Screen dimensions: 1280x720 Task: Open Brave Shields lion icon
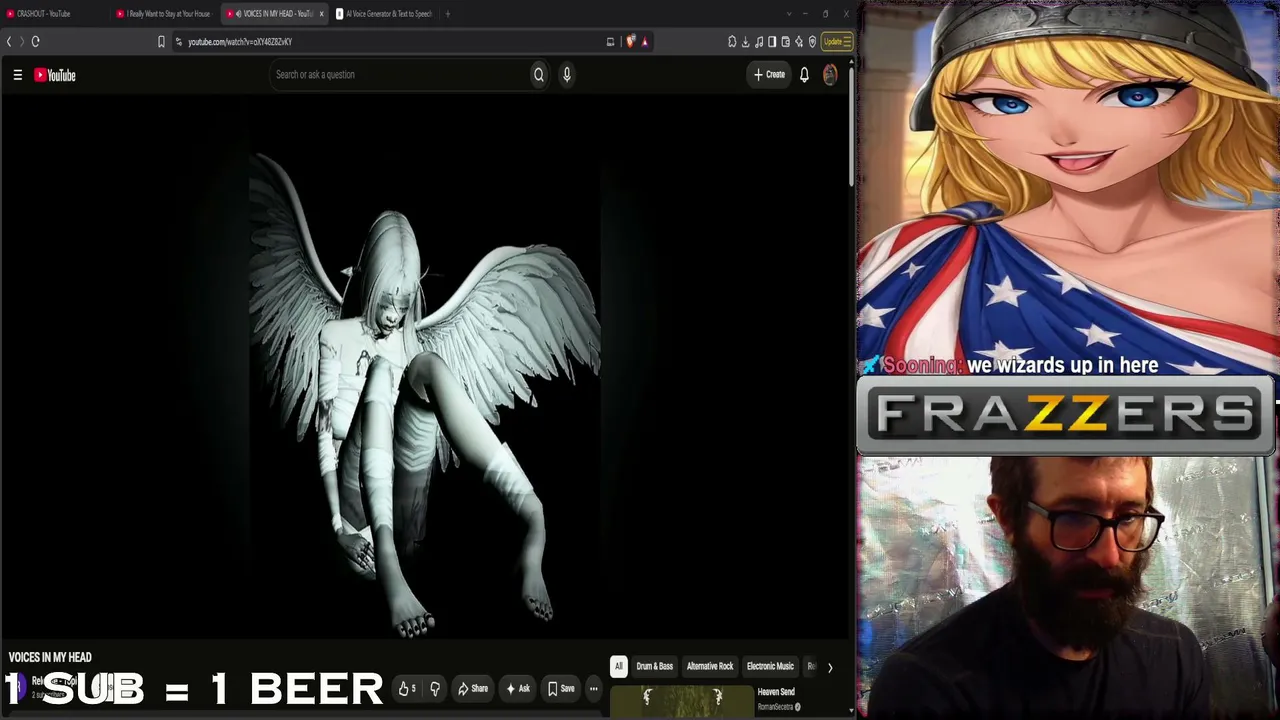coord(630,41)
